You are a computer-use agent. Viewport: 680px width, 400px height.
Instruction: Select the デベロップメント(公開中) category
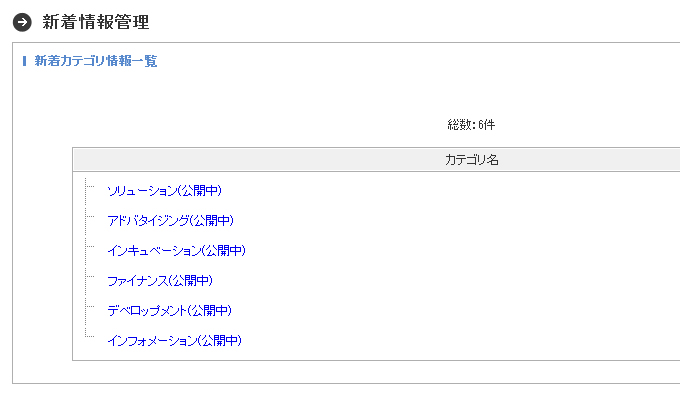(x=170, y=311)
